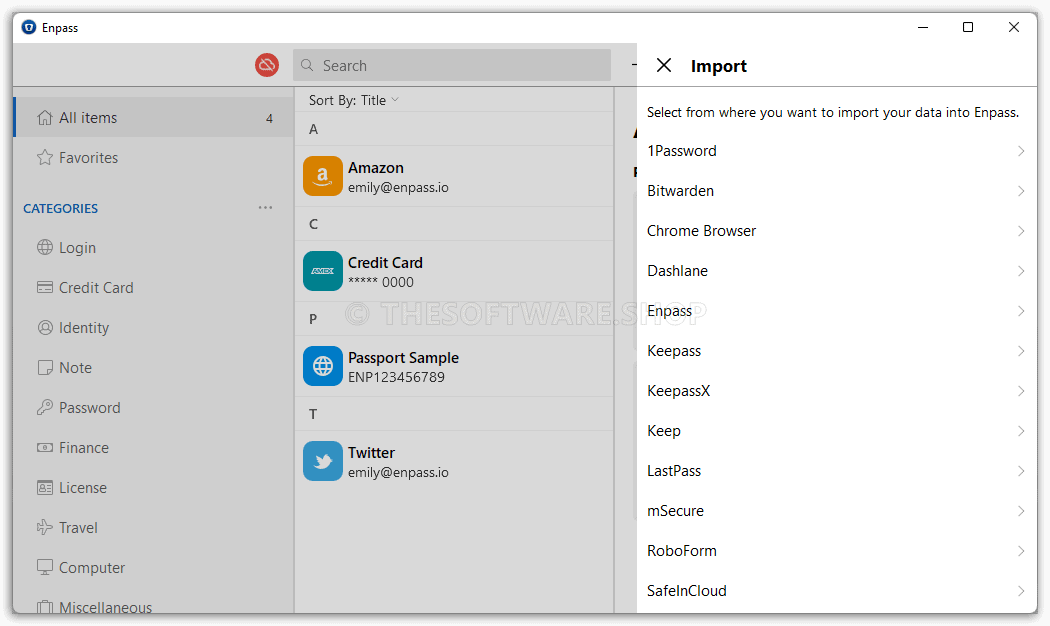The image size is (1050, 626).
Task: Click the Amazon item logo
Action: click(323, 176)
